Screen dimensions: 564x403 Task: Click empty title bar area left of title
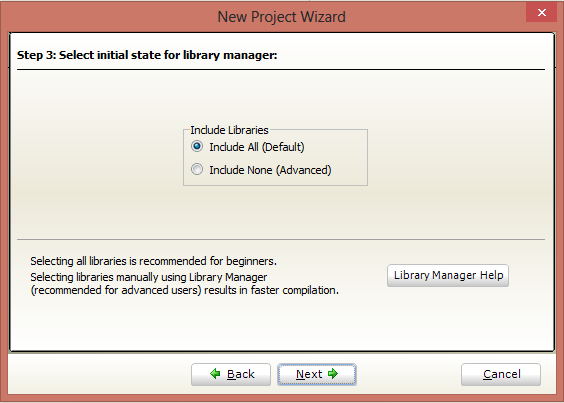(x=108, y=17)
